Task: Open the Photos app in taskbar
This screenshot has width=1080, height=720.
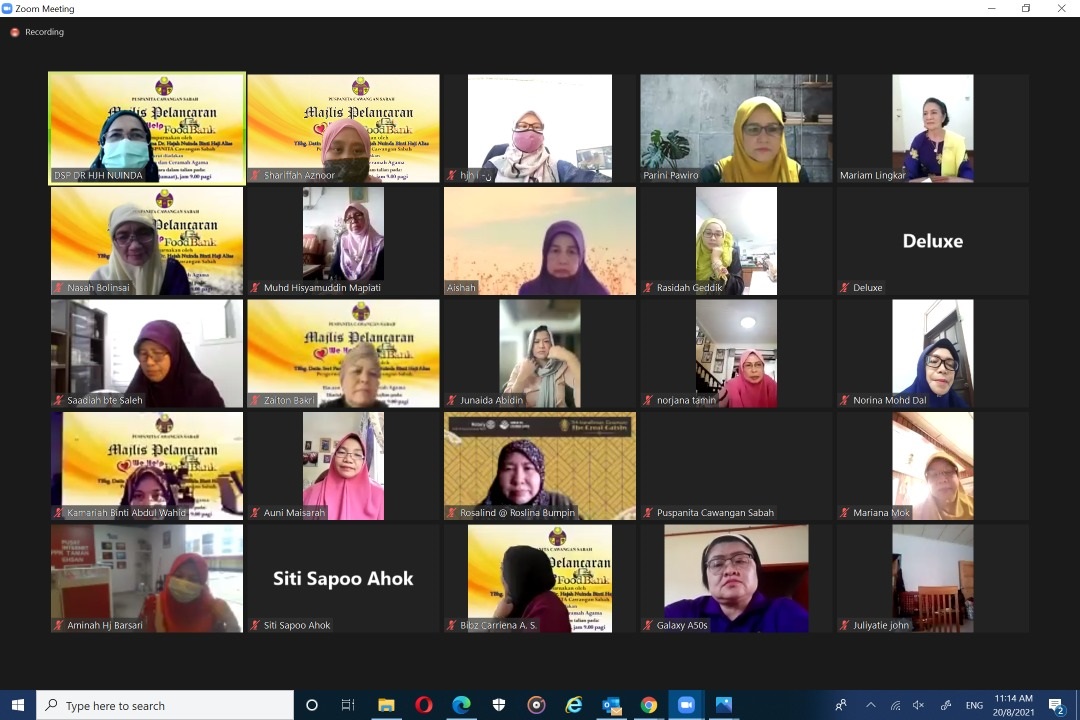Action: (724, 705)
